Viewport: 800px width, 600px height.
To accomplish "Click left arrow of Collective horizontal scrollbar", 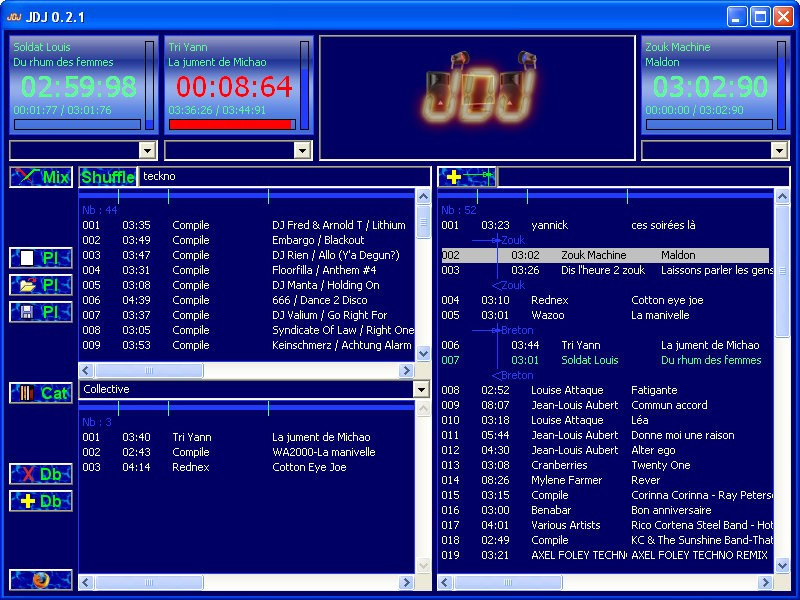I will pyautogui.click(x=86, y=582).
